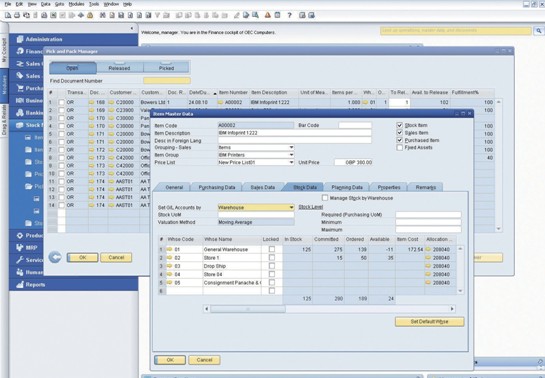Open the Grouping - Sales dropdown
Image resolution: width=545 pixels, height=378 pixels.
click(291, 148)
